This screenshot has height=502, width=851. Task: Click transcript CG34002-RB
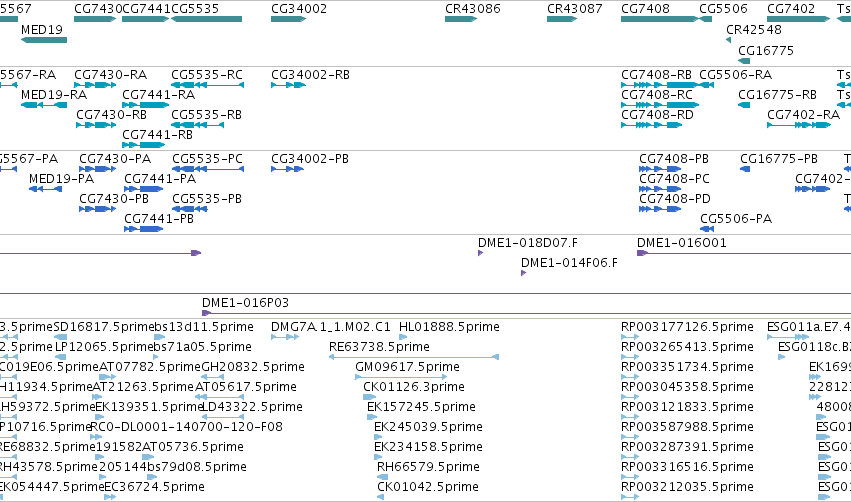point(289,85)
